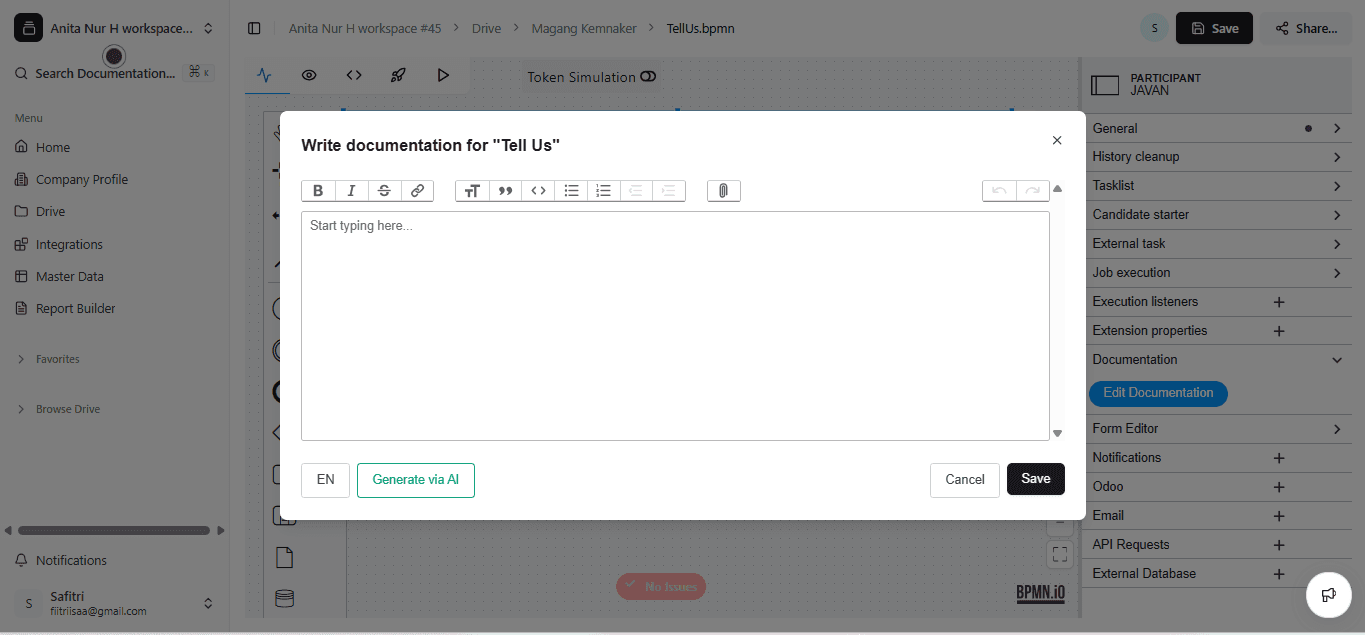Screen dimensions: 1365x635
Task: Apply italic formatting
Action: (x=351, y=190)
